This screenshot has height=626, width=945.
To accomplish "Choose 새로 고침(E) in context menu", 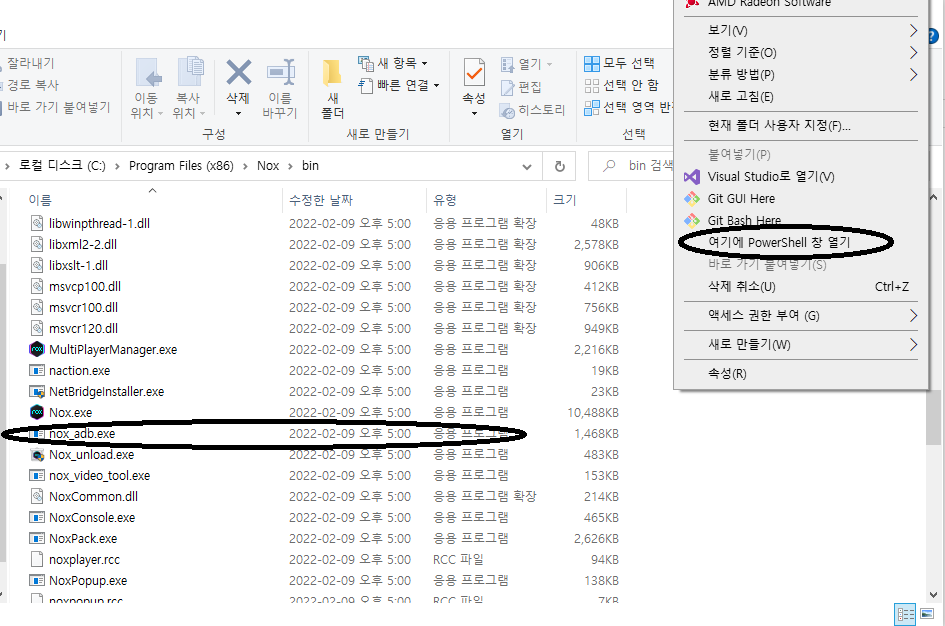I will point(801,96).
